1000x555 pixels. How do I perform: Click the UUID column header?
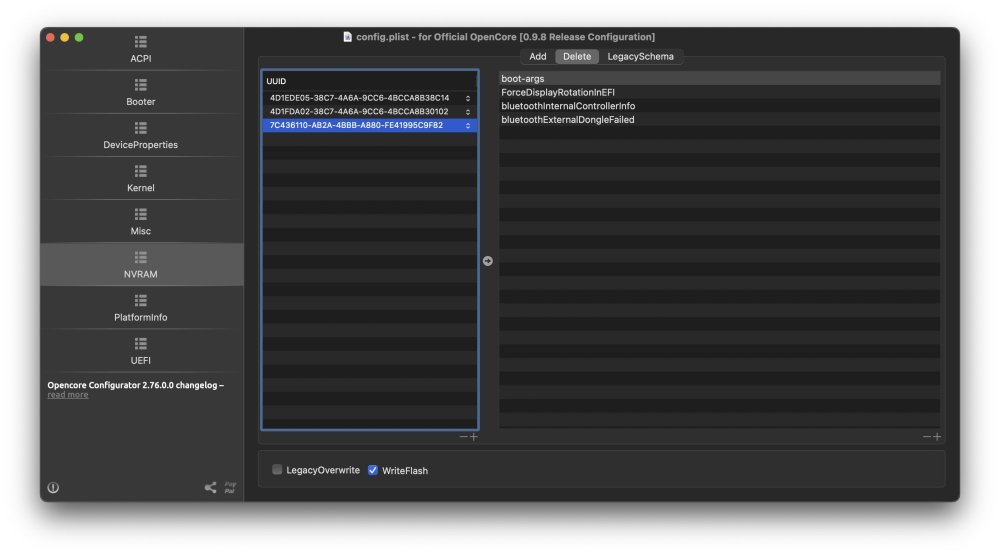click(x=370, y=81)
